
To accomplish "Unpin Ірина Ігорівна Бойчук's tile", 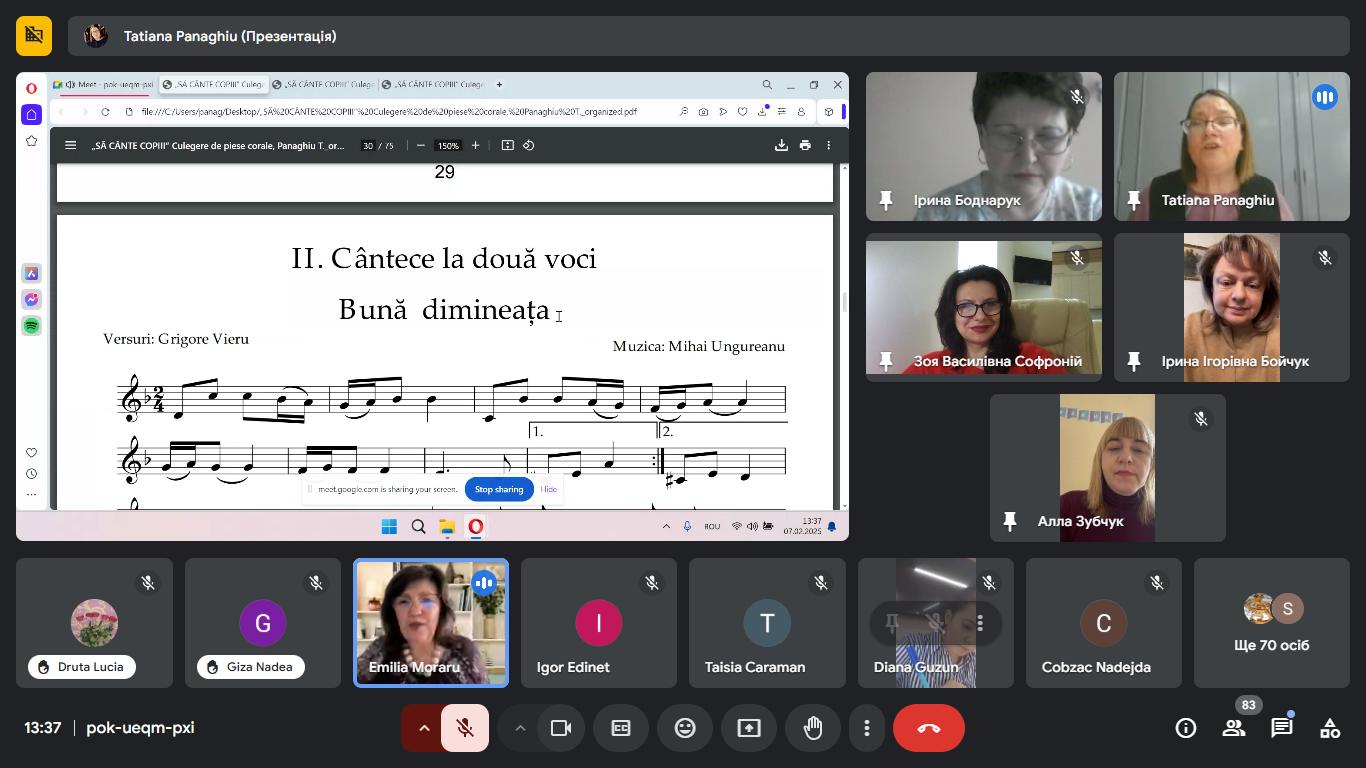I will 1133,361.
